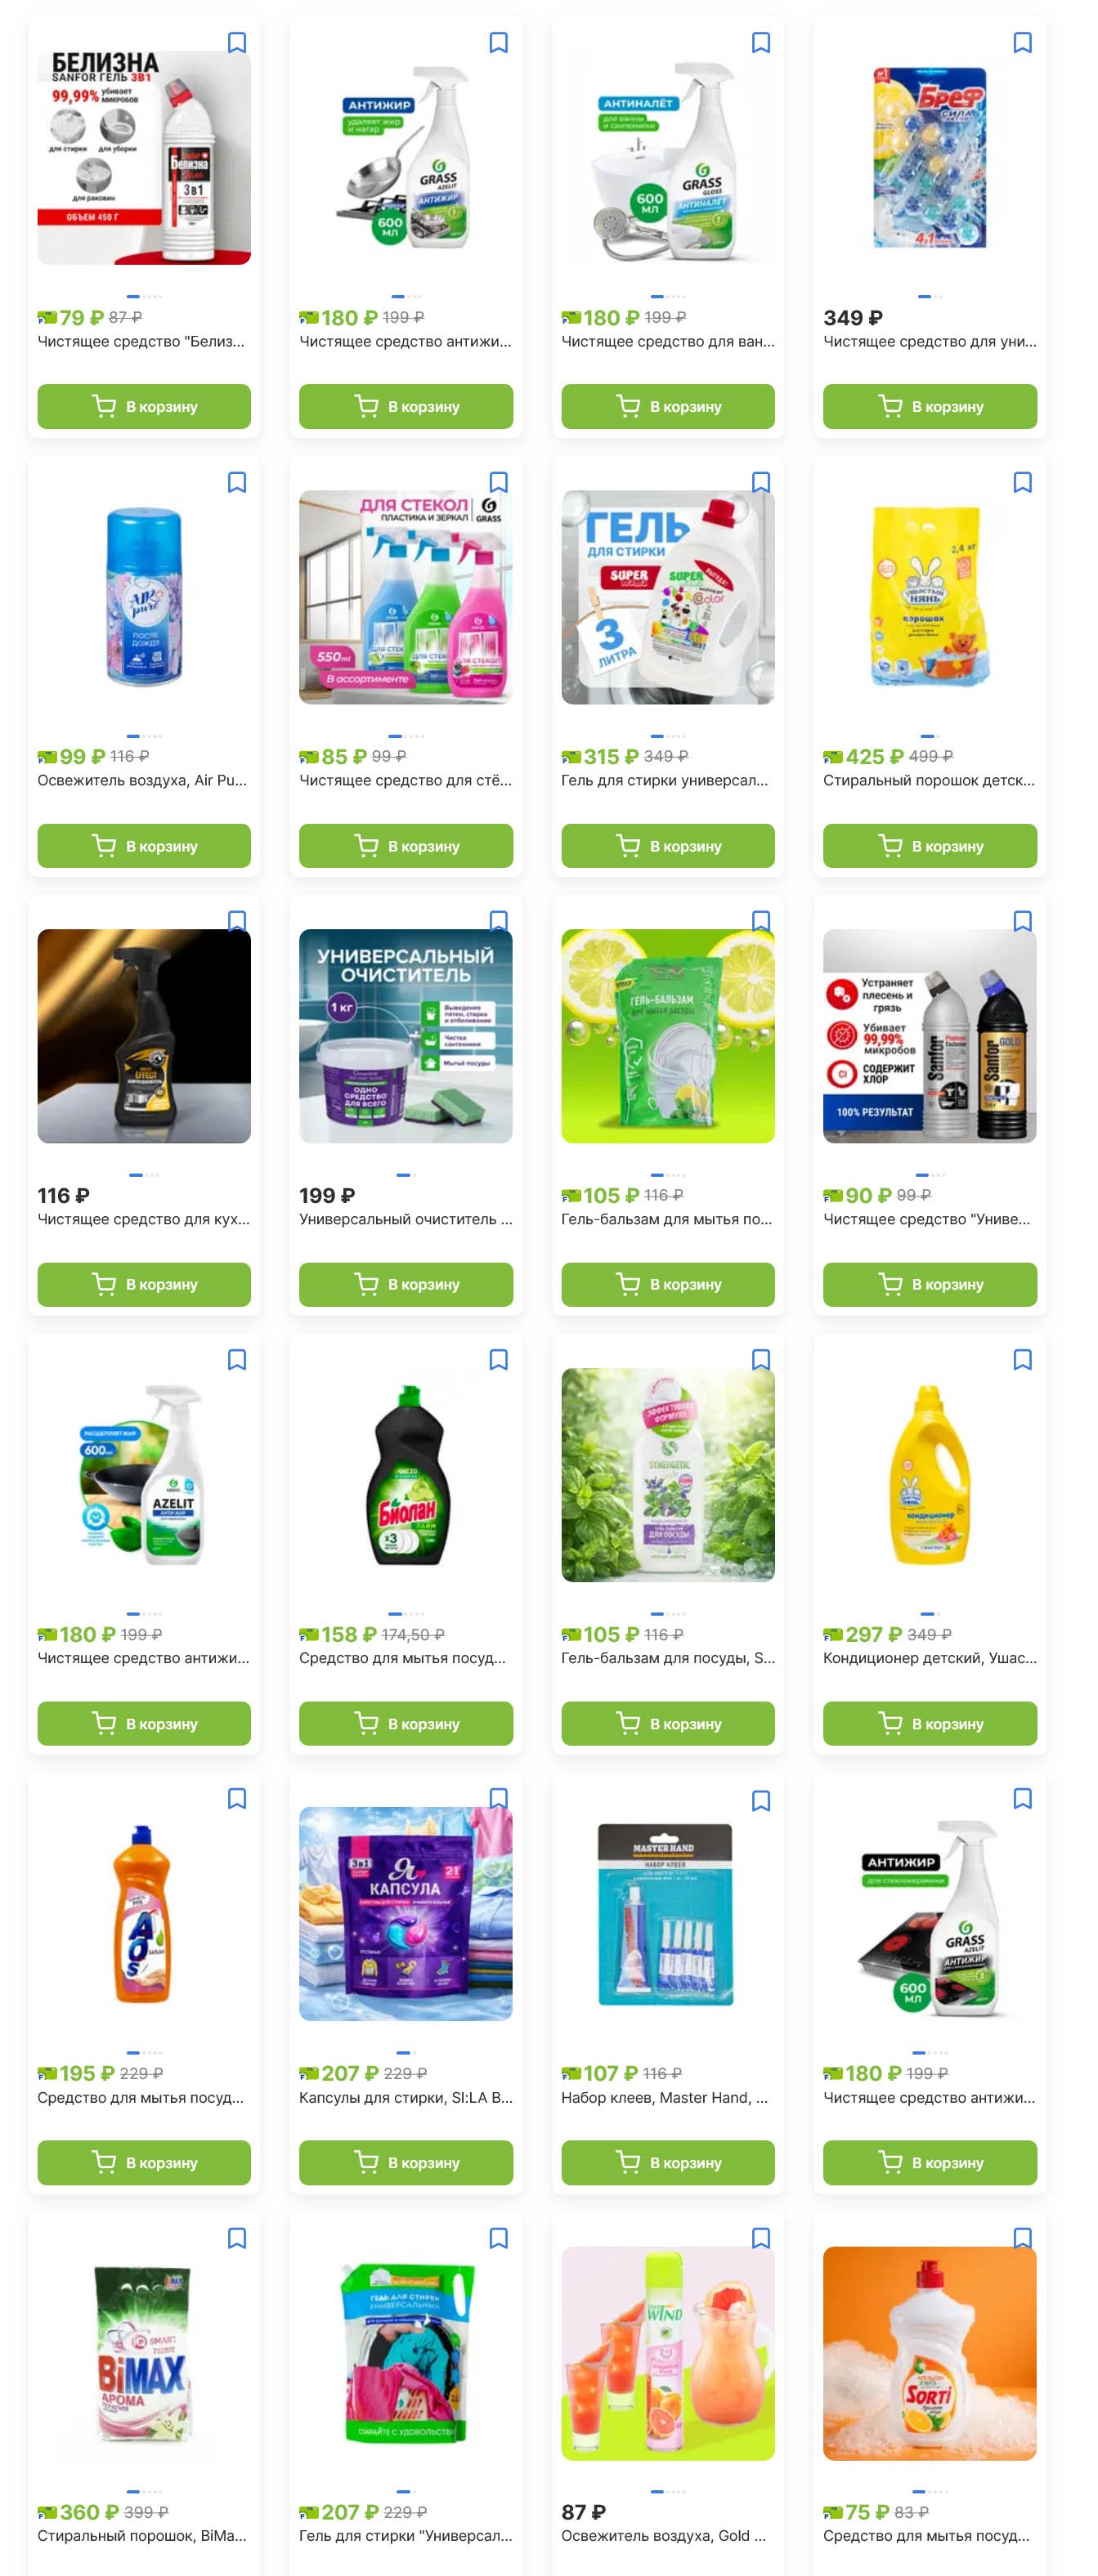Add 3-litre laundry gel to cart
The height and width of the screenshot is (2576, 1098).
click(668, 846)
